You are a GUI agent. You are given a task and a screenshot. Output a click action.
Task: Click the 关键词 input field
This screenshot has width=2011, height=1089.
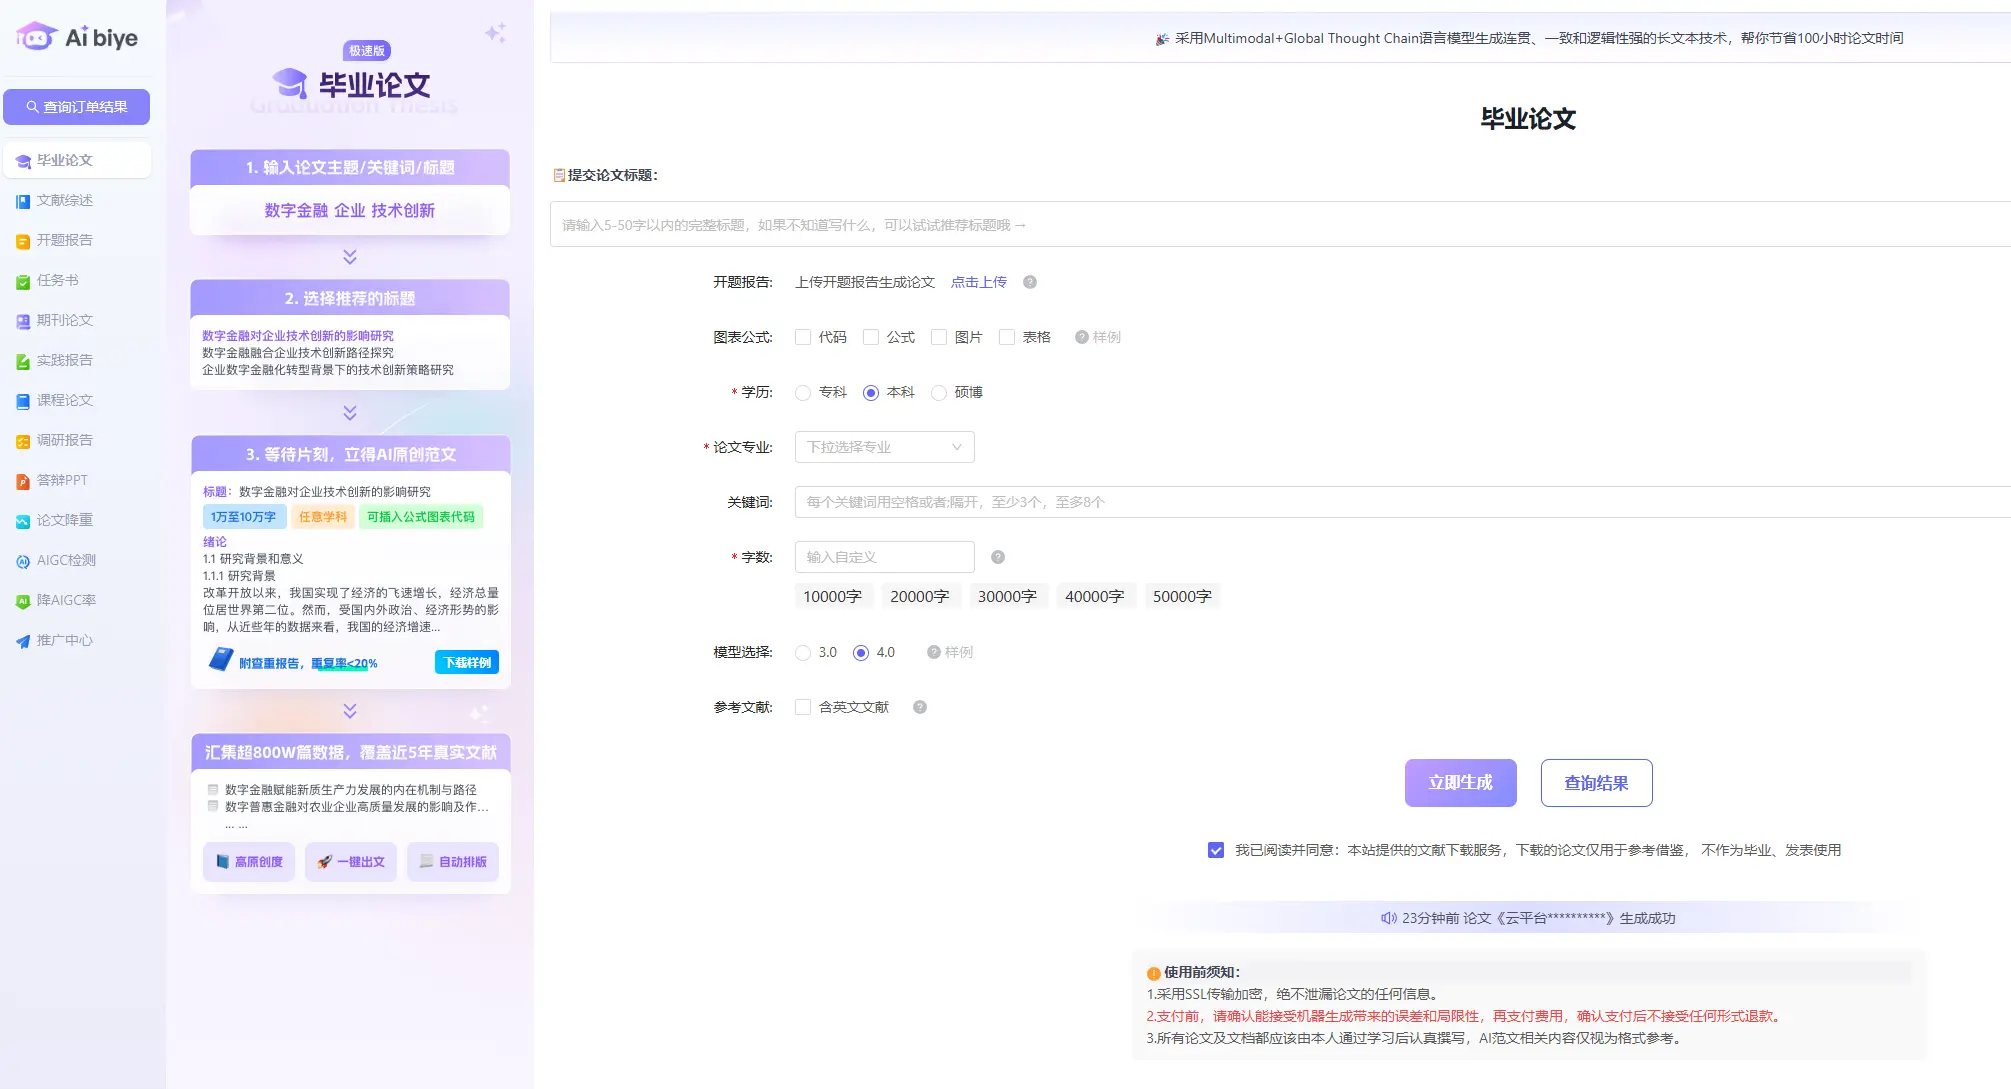click(x=1200, y=501)
